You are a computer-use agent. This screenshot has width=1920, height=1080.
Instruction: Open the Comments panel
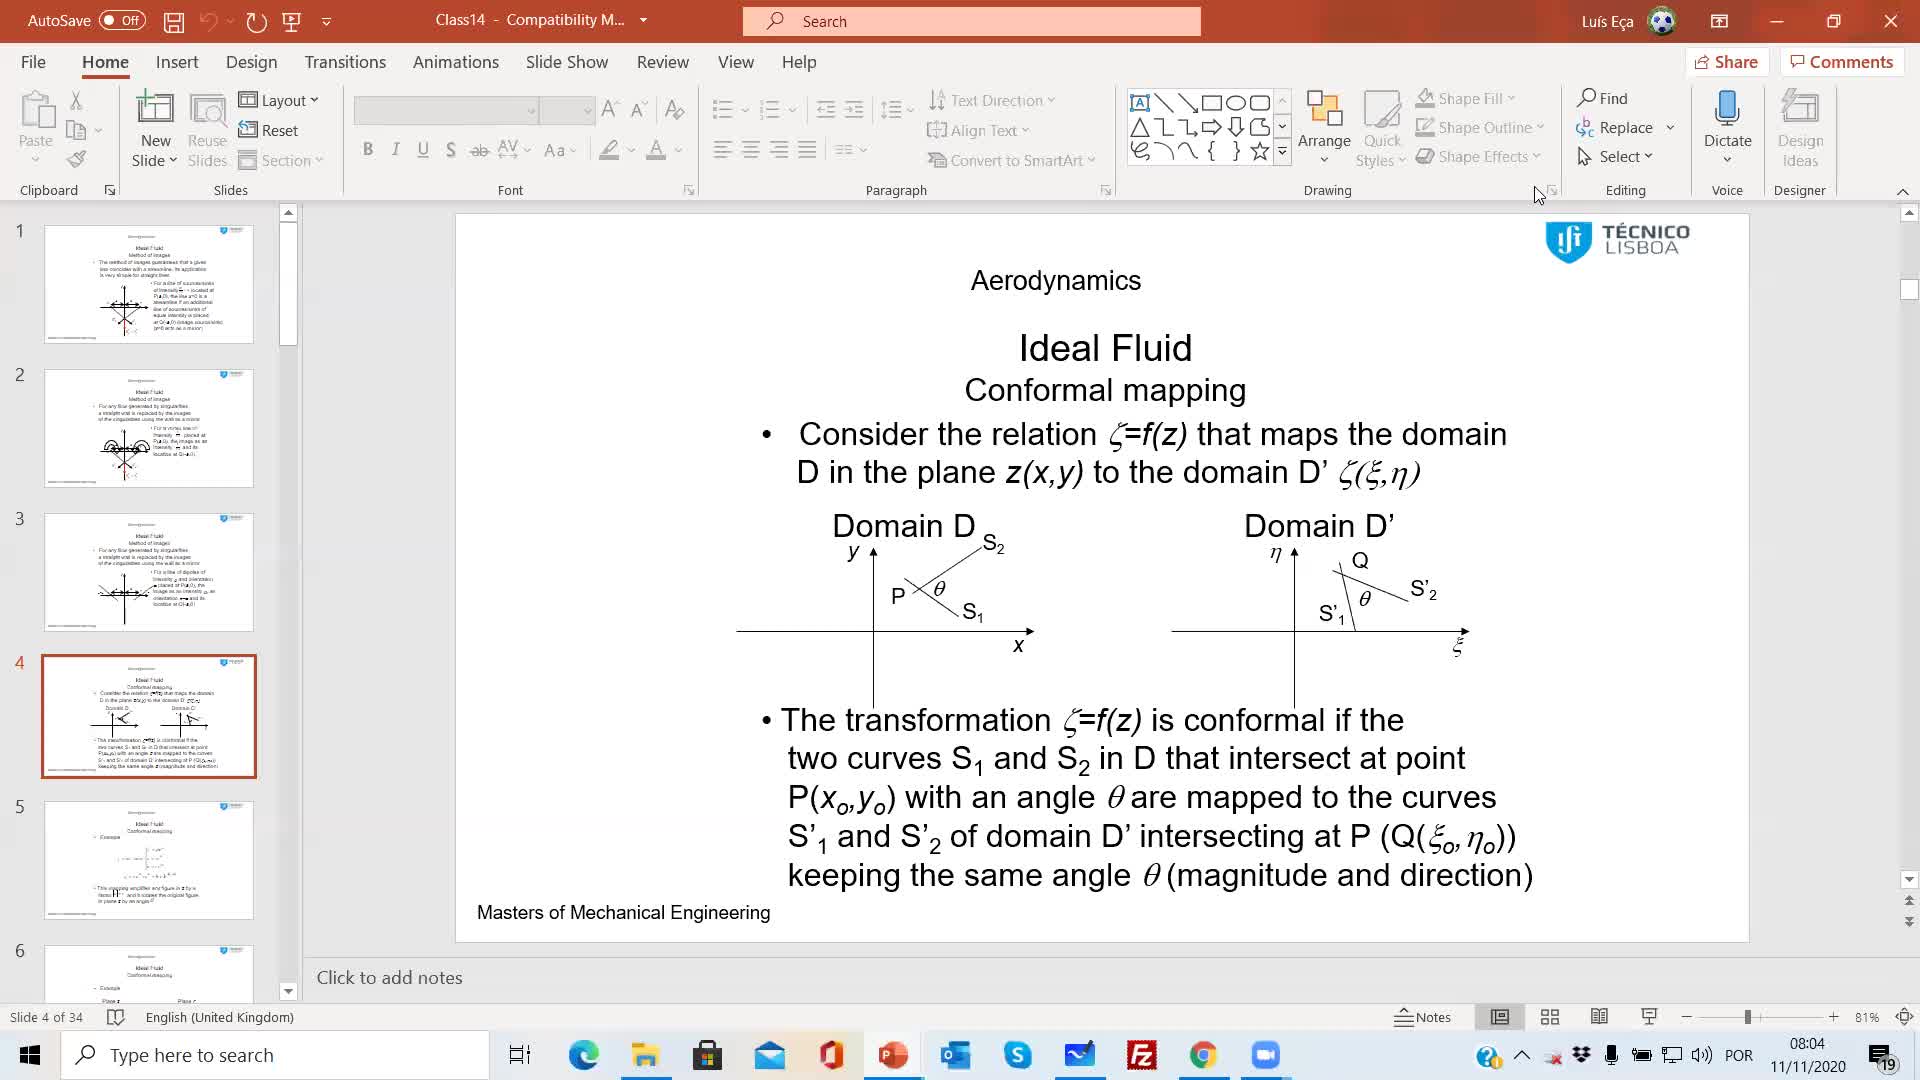(1842, 61)
